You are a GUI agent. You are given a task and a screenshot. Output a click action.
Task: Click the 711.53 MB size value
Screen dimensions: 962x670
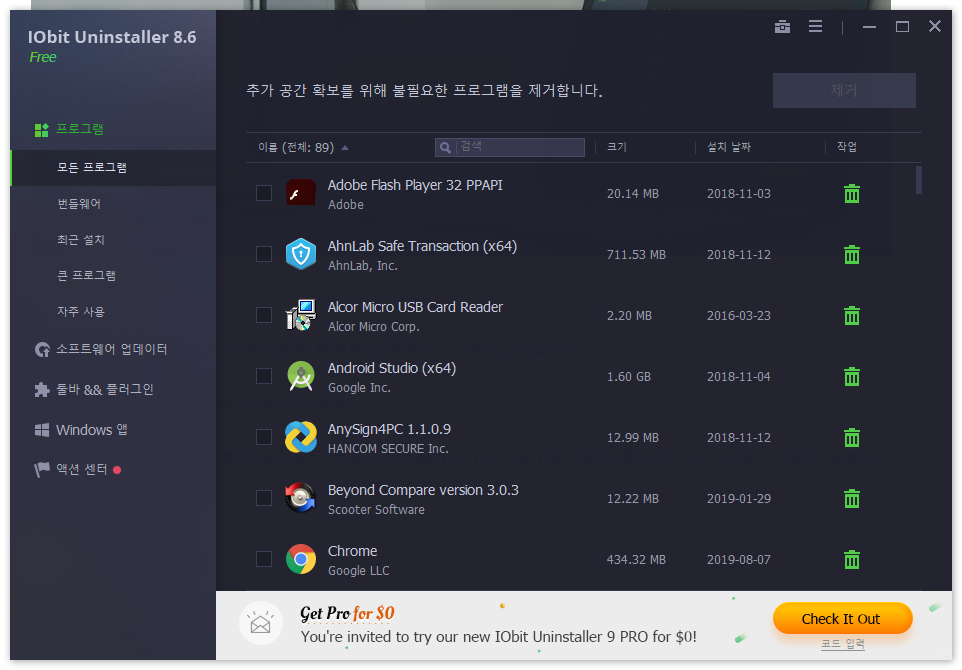636,255
